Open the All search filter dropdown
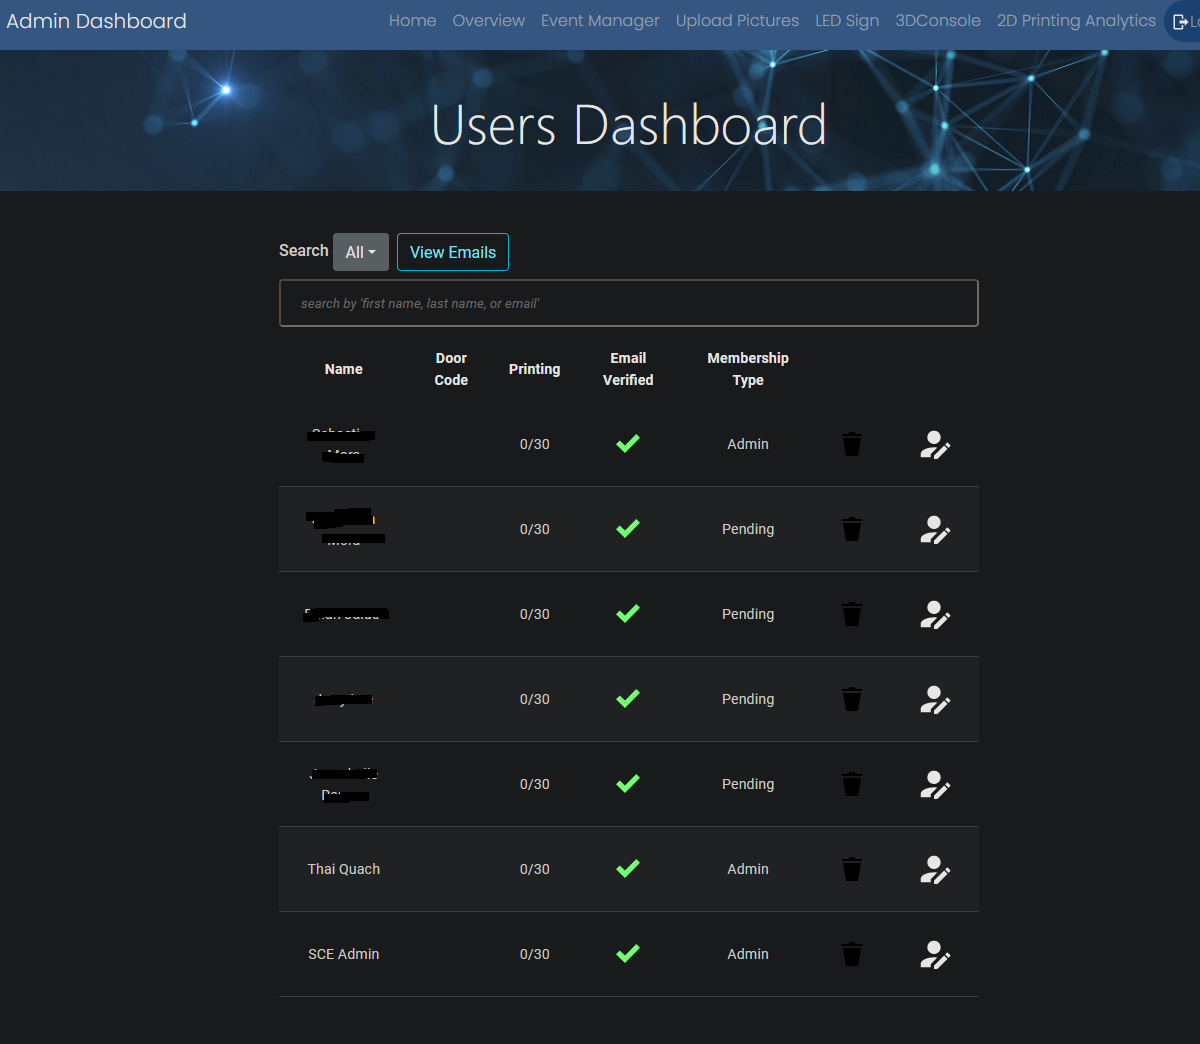Image resolution: width=1200 pixels, height=1044 pixels. tap(360, 252)
